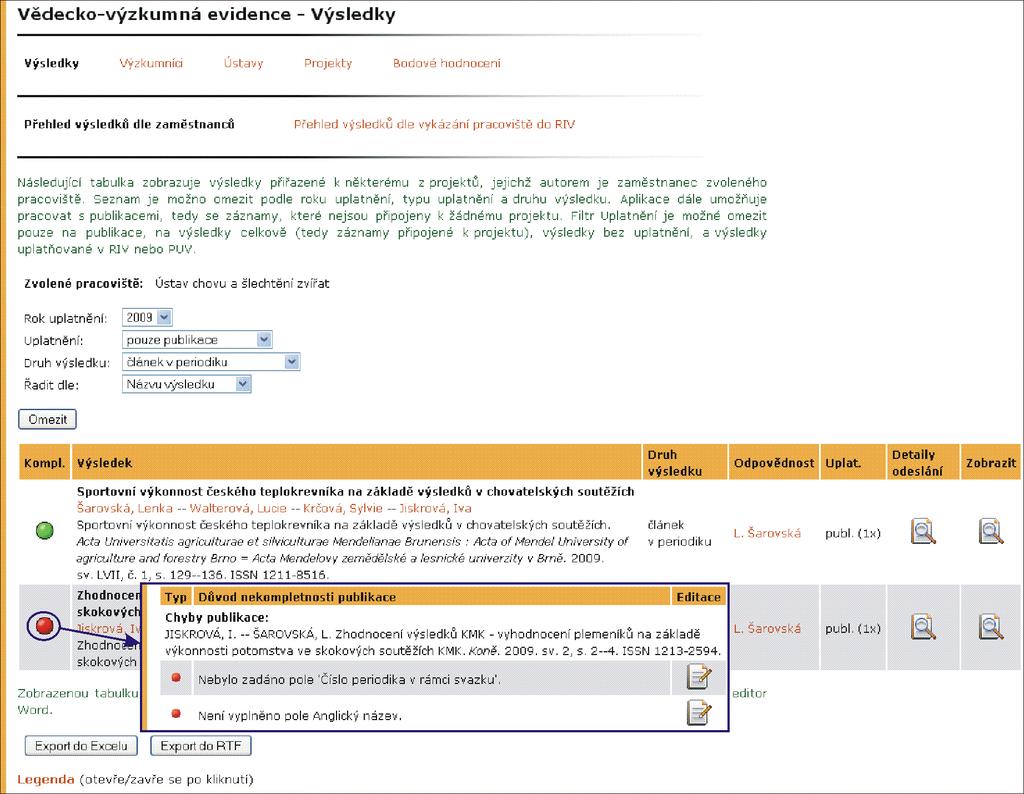Open send details for the Sportovní výkonnost row
1024x794 pixels.
tap(923, 532)
